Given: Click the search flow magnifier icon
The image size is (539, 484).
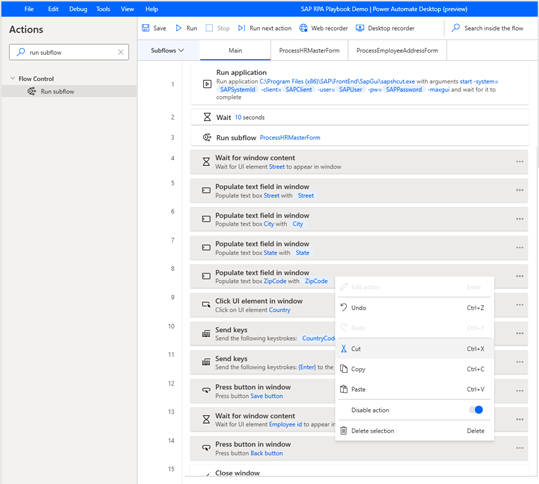Looking at the screenshot, I should pos(456,28).
